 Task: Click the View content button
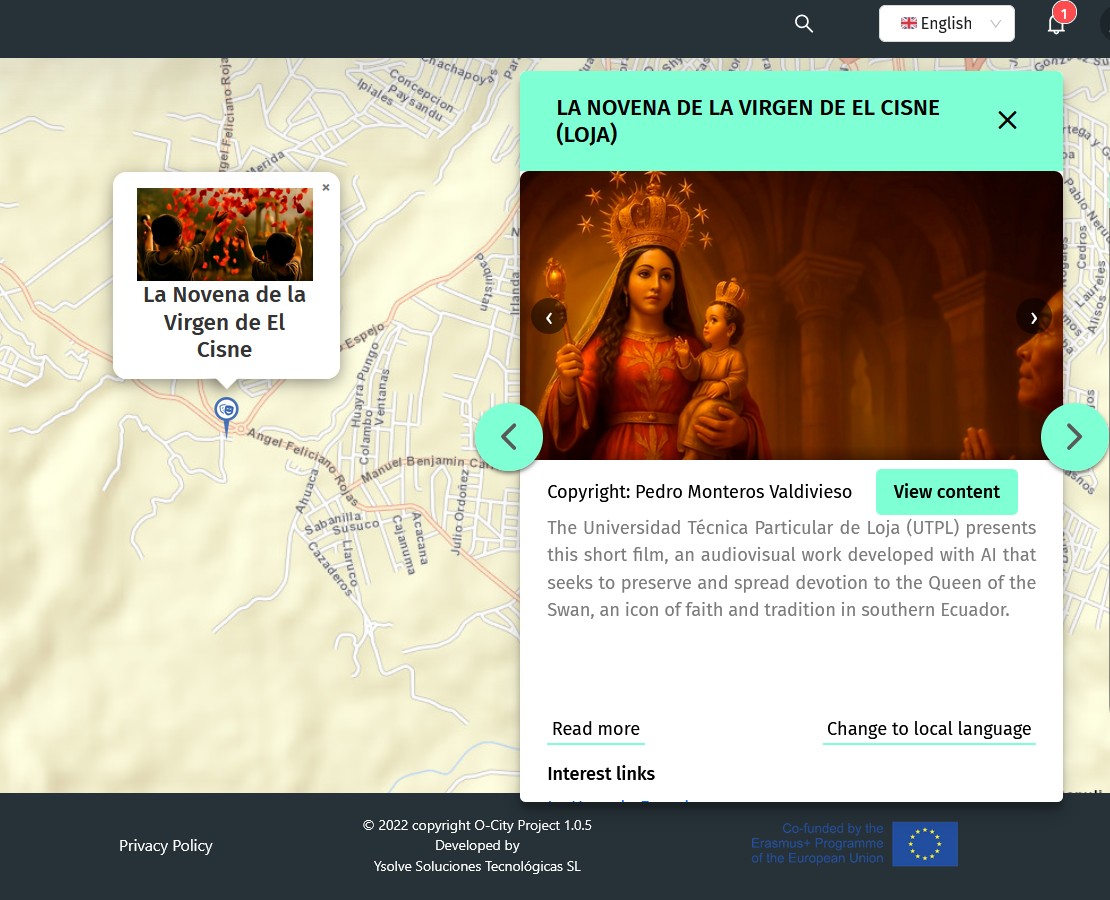point(946,491)
